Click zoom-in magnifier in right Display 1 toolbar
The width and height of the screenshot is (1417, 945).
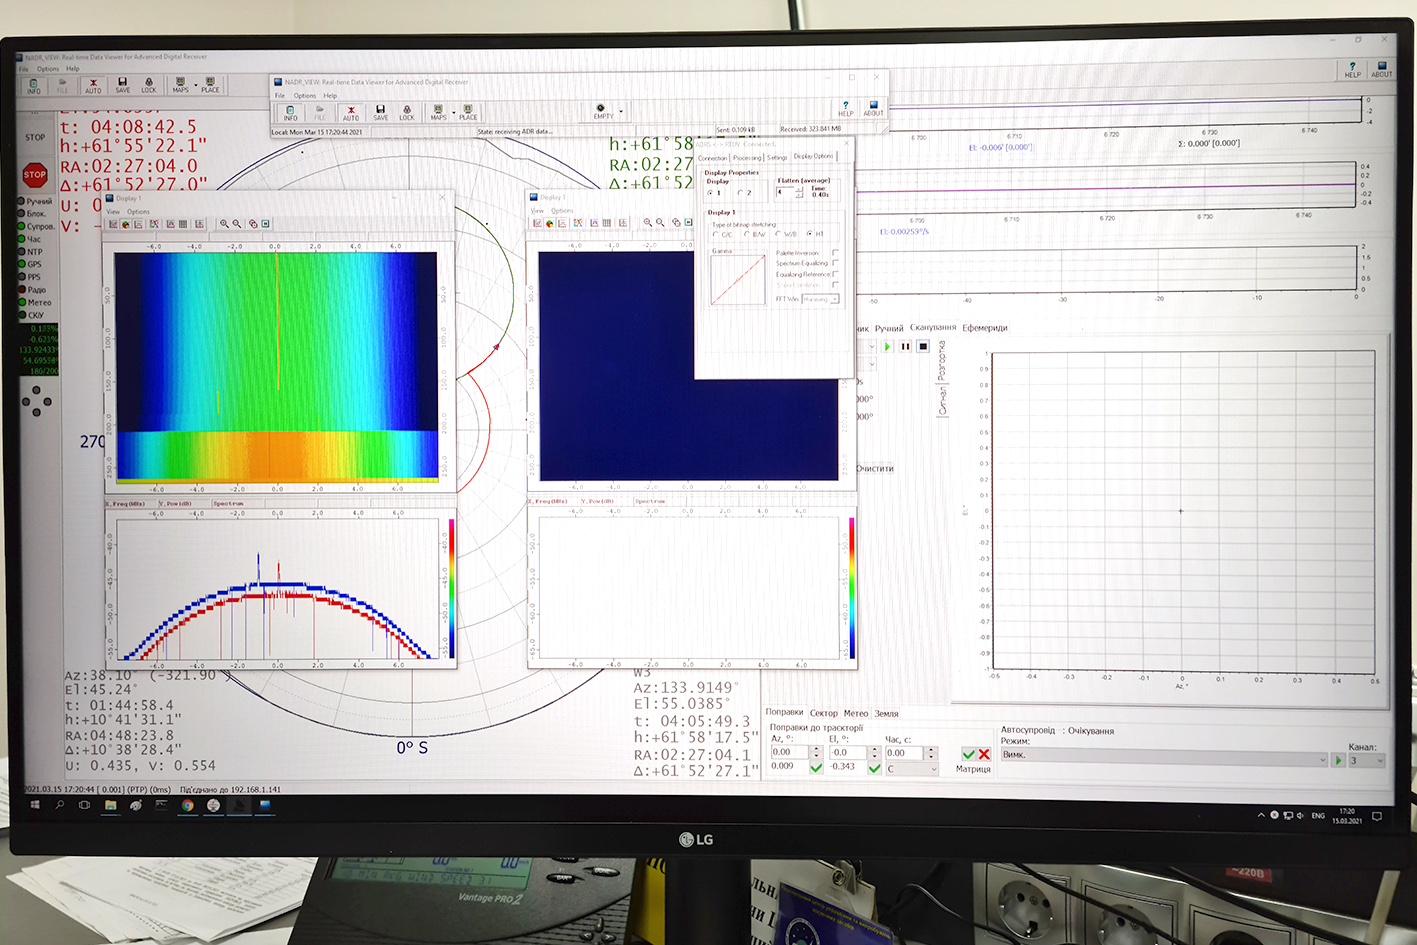point(647,223)
